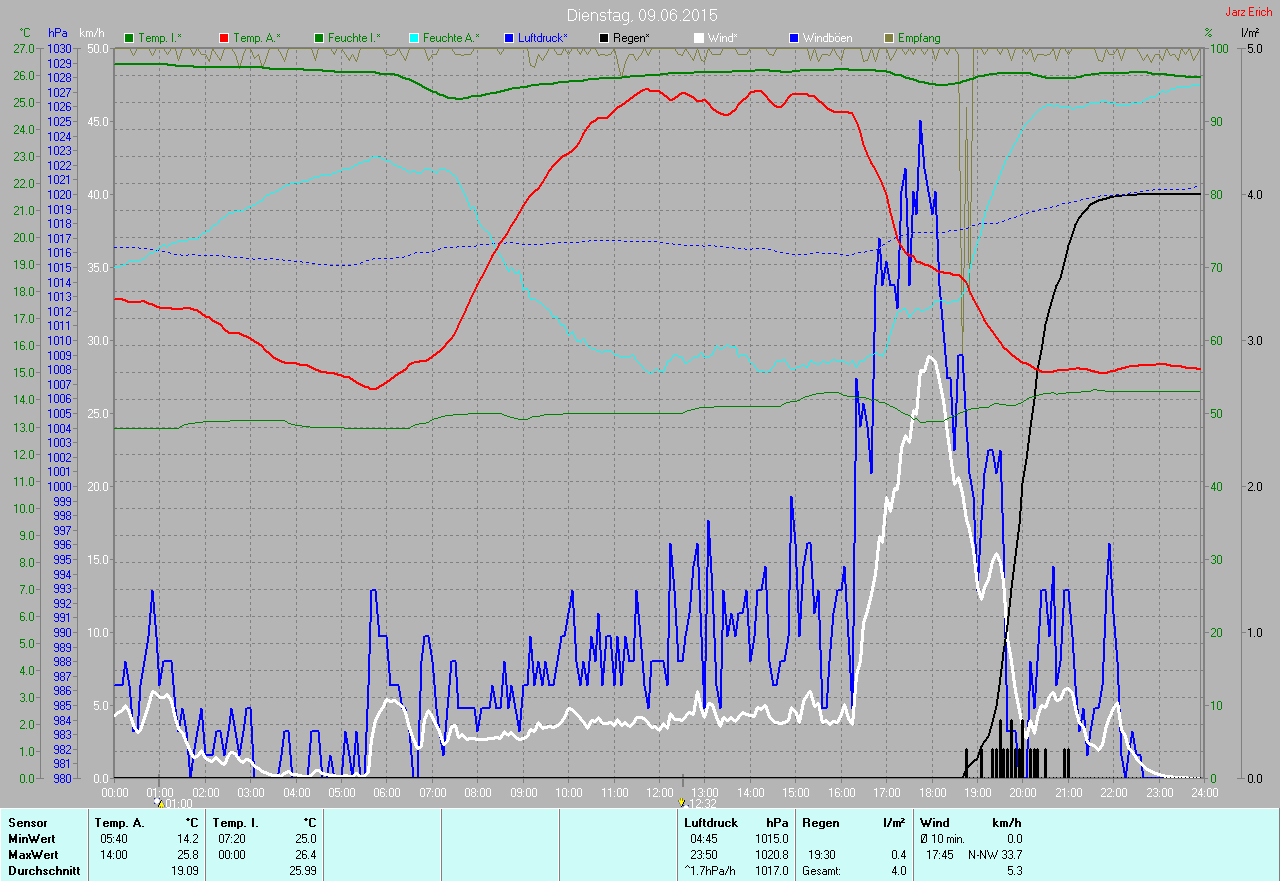The height and width of the screenshot is (881, 1280).
Task: Click the Jarz Erich label
Action: click(x=1249, y=12)
